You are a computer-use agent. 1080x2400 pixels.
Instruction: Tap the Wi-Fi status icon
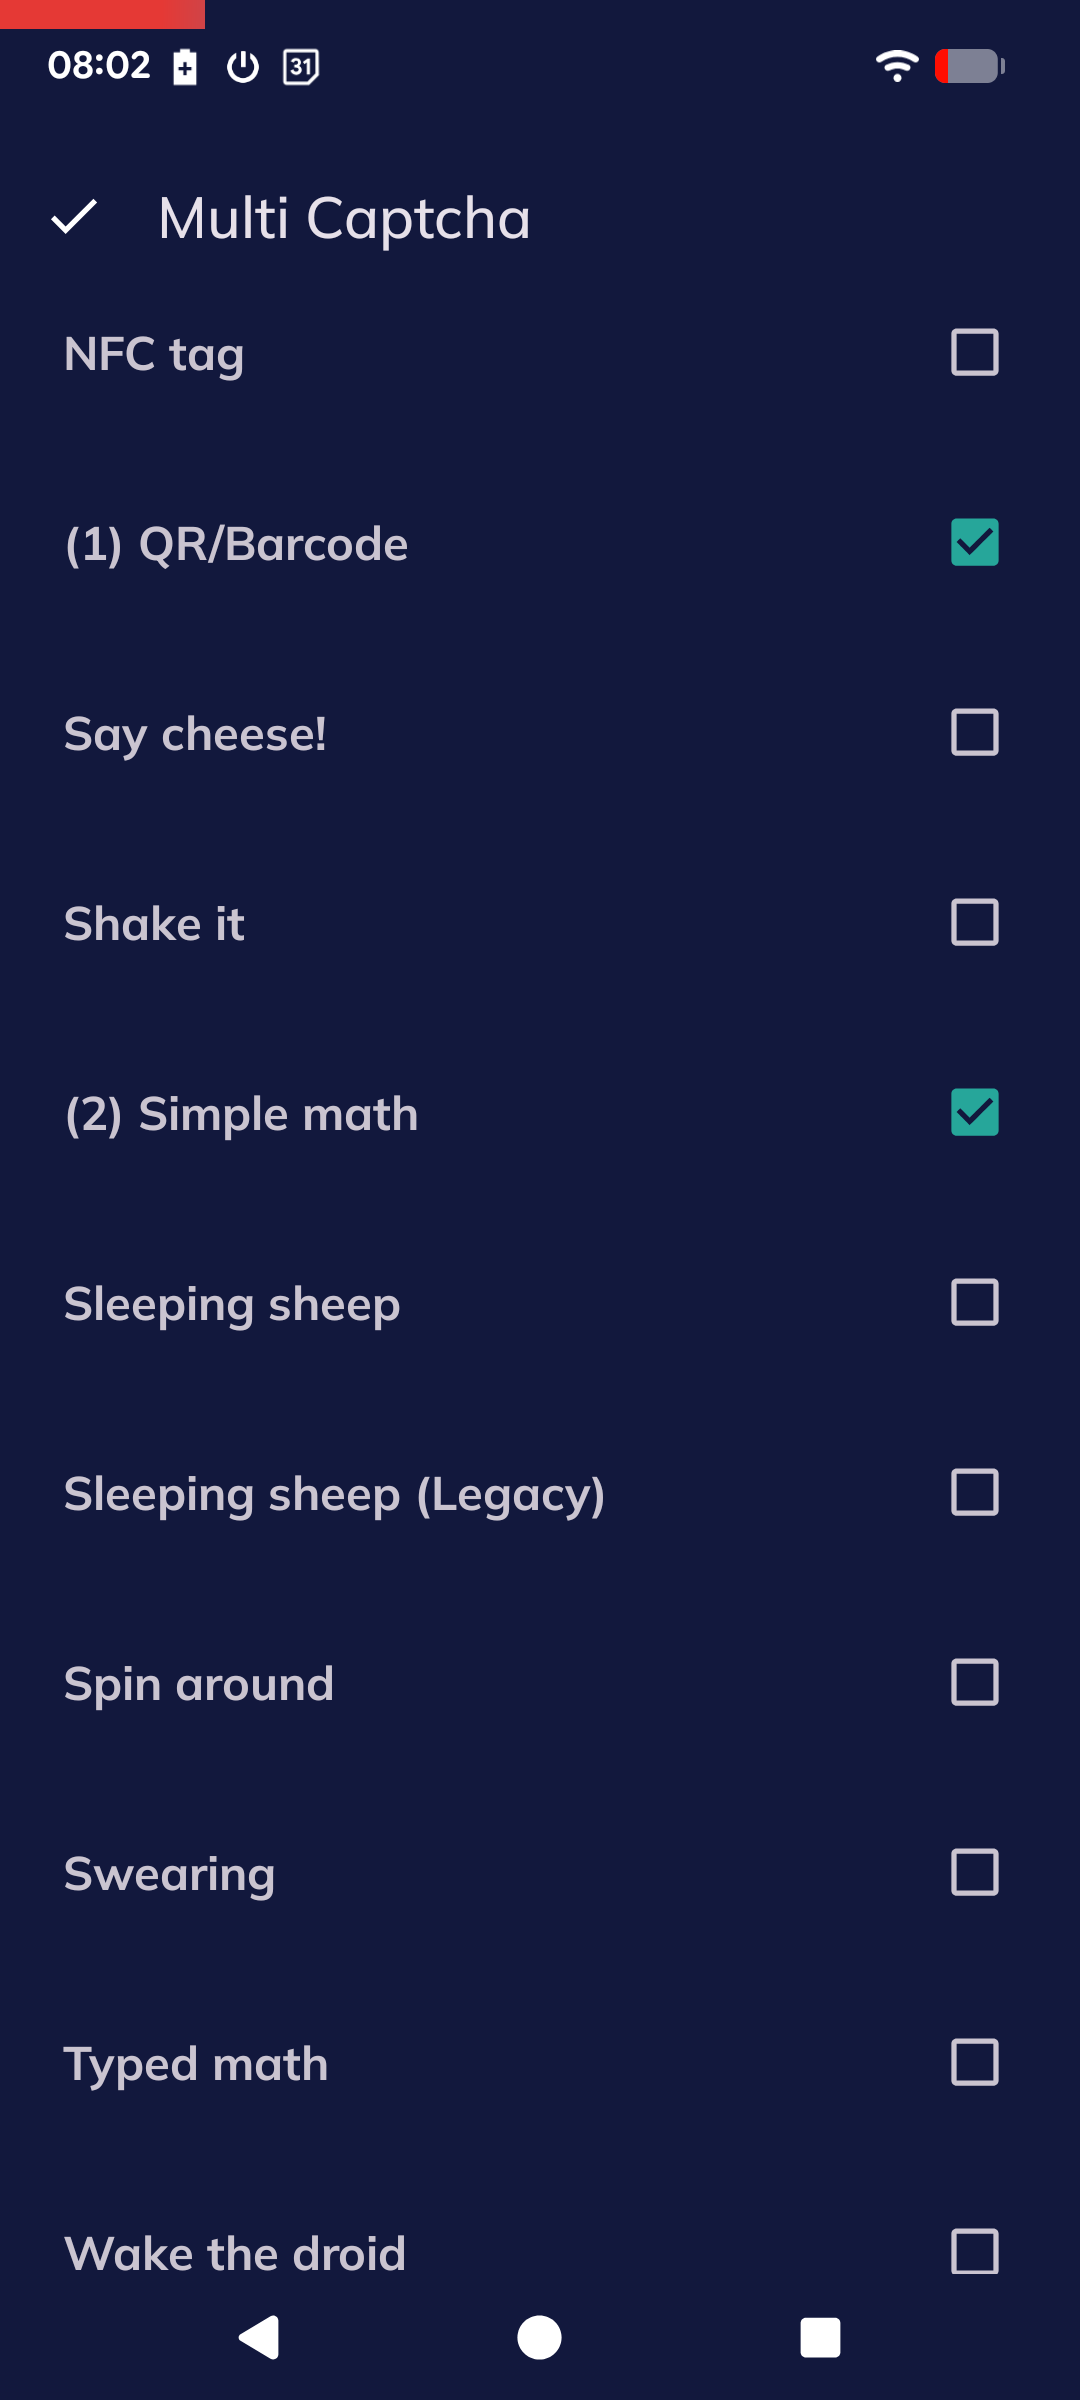897,66
